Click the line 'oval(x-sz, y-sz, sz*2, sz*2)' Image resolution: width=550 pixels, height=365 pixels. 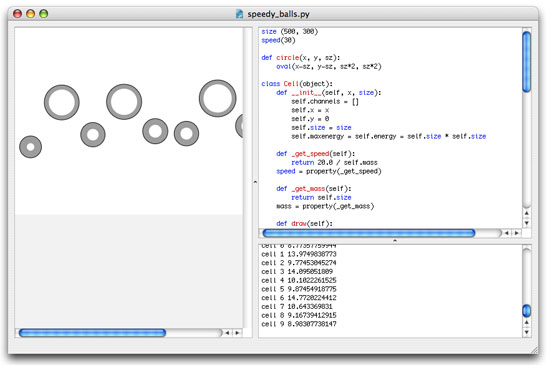coord(329,66)
